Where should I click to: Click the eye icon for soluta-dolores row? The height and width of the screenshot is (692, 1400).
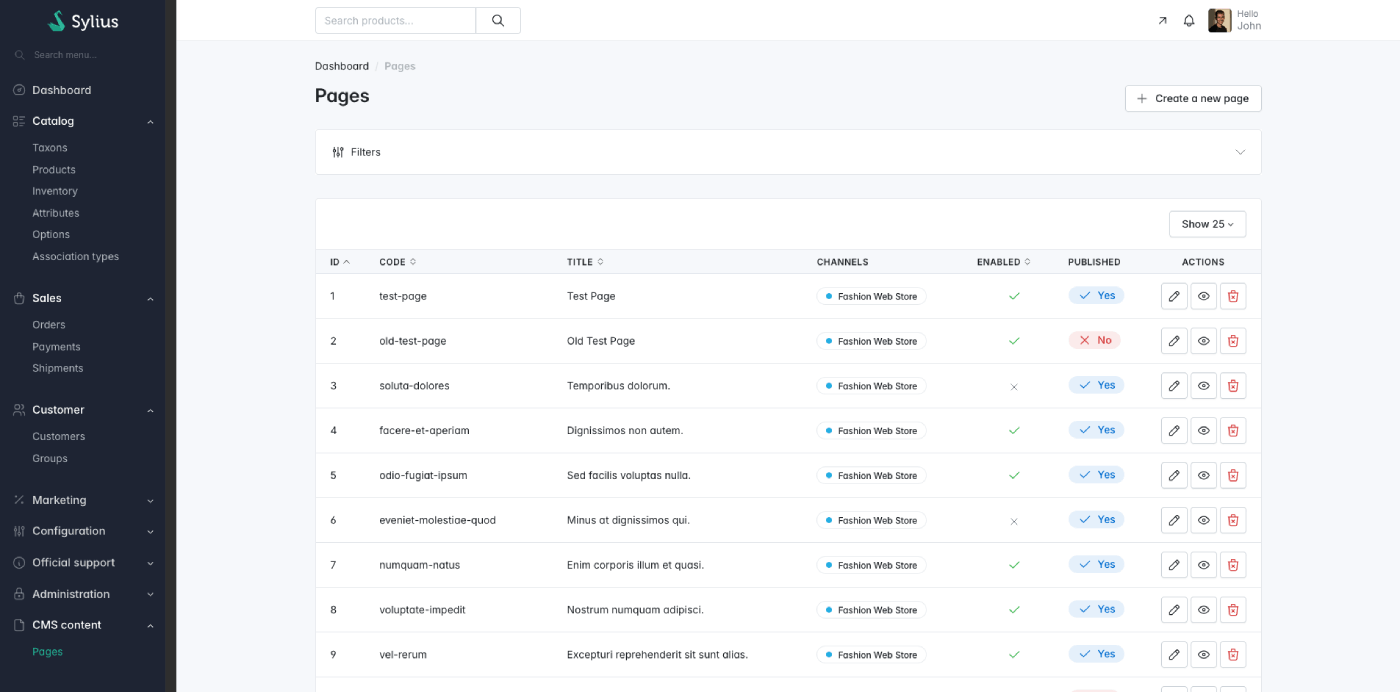click(x=1204, y=386)
